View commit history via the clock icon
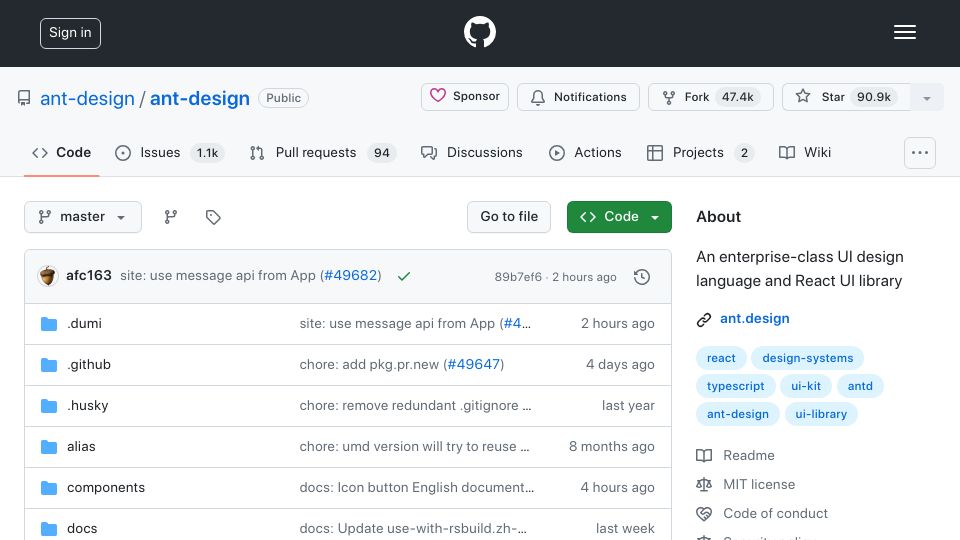The height and width of the screenshot is (540, 960). (x=642, y=277)
